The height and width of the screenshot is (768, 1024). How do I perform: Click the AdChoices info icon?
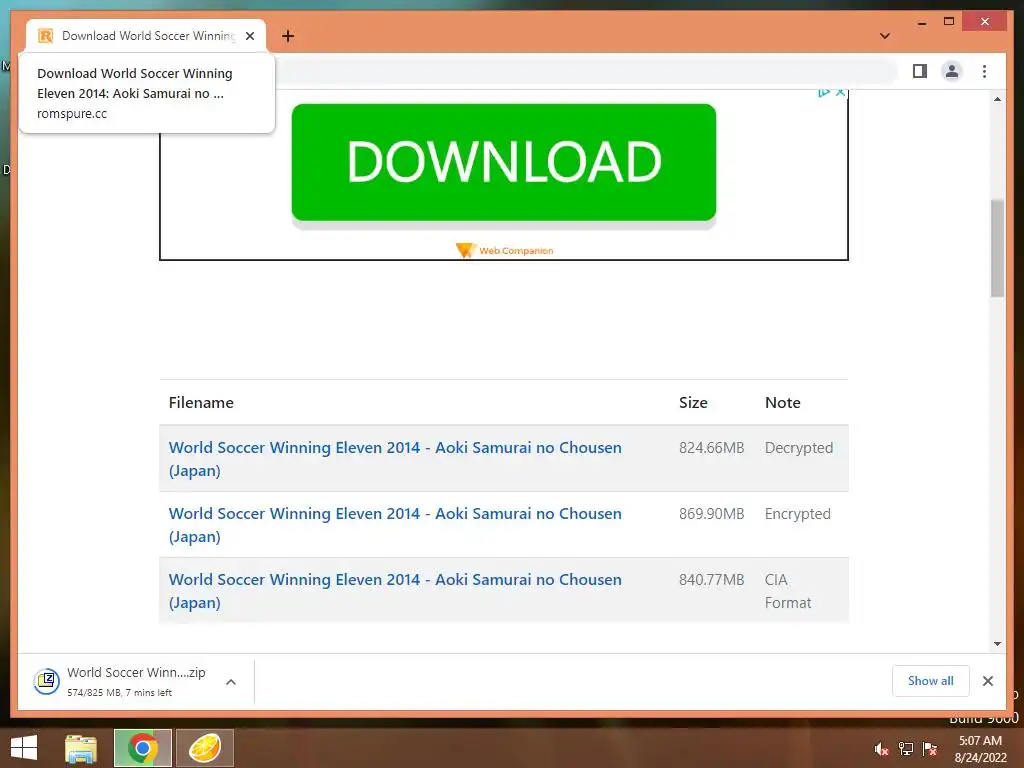[824, 93]
